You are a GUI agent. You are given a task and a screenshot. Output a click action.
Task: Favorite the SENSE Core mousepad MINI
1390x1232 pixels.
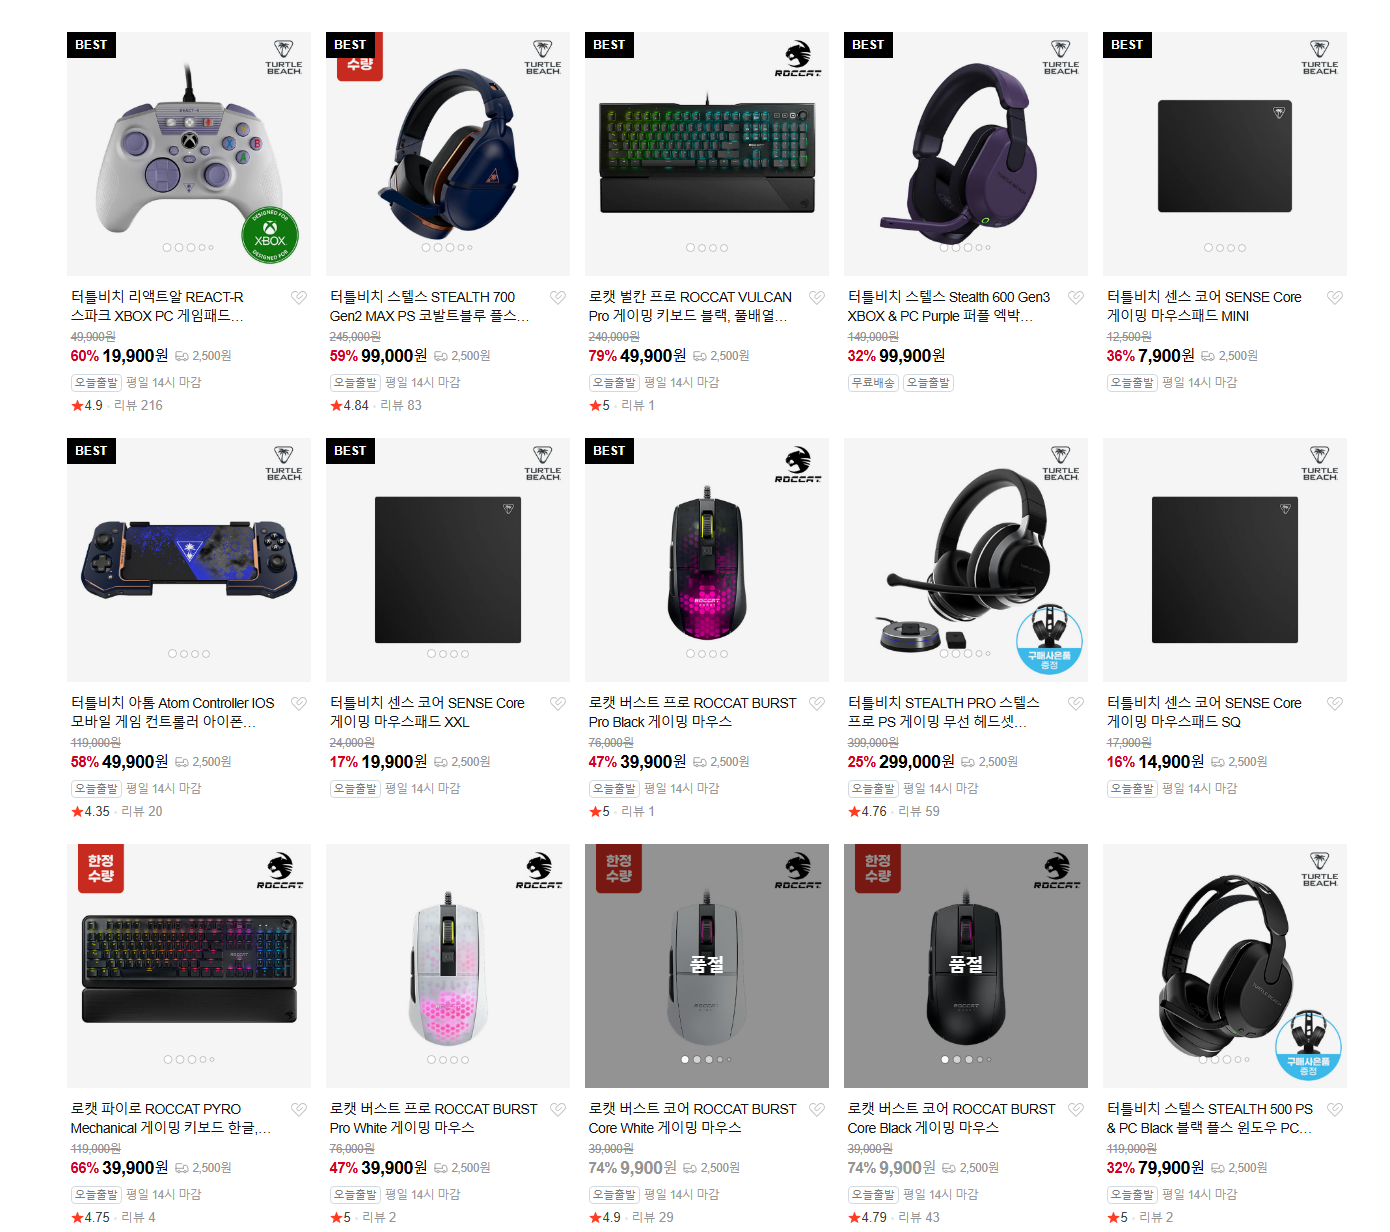[1334, 297]
